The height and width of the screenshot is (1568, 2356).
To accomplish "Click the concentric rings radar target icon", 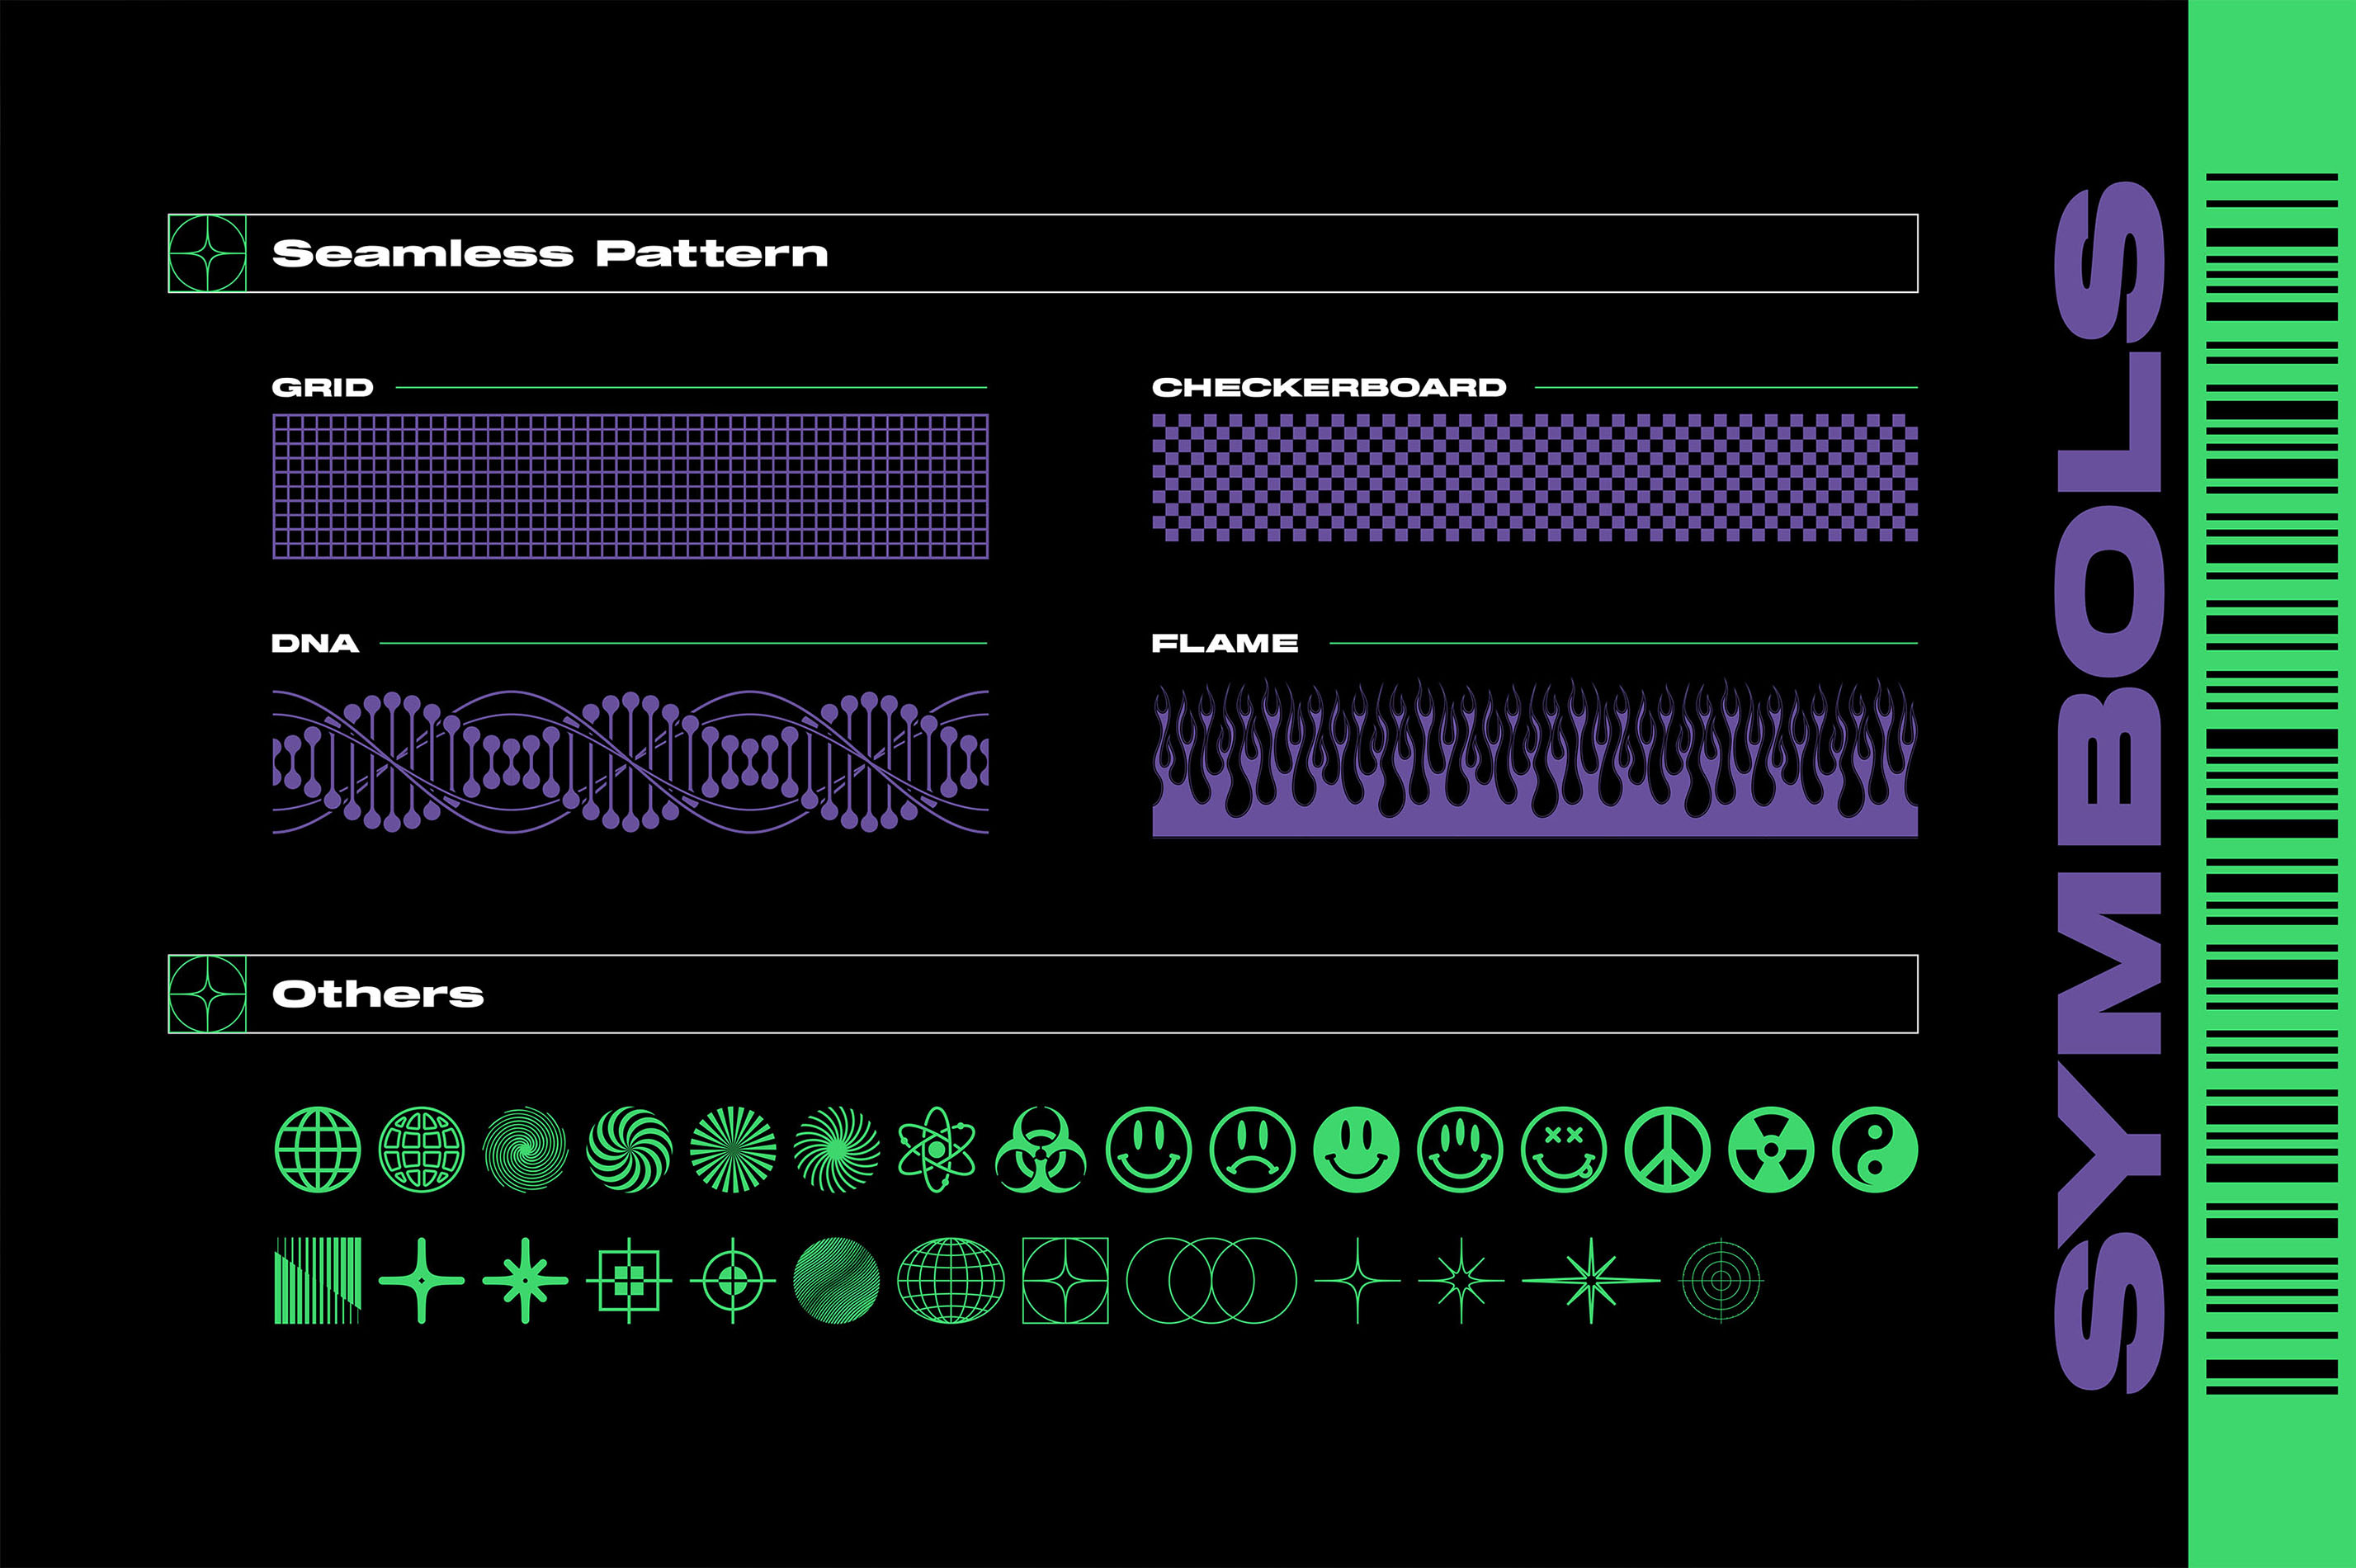I will tap(1721, 1280).
